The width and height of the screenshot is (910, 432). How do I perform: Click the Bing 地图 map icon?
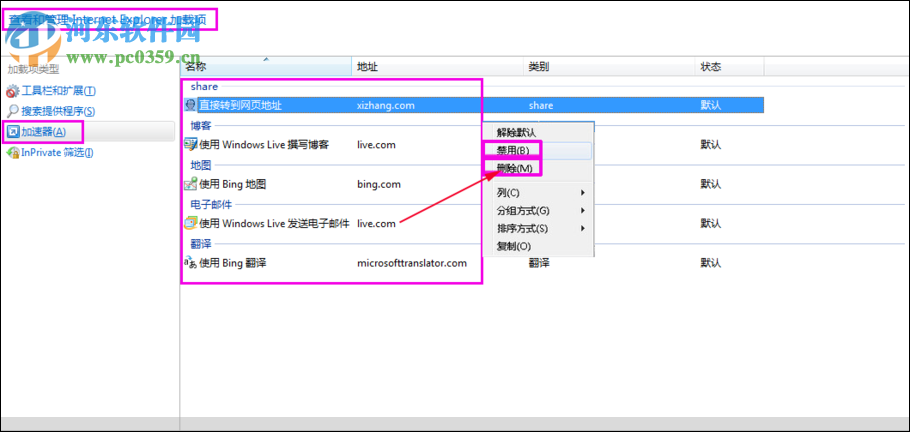191,184
